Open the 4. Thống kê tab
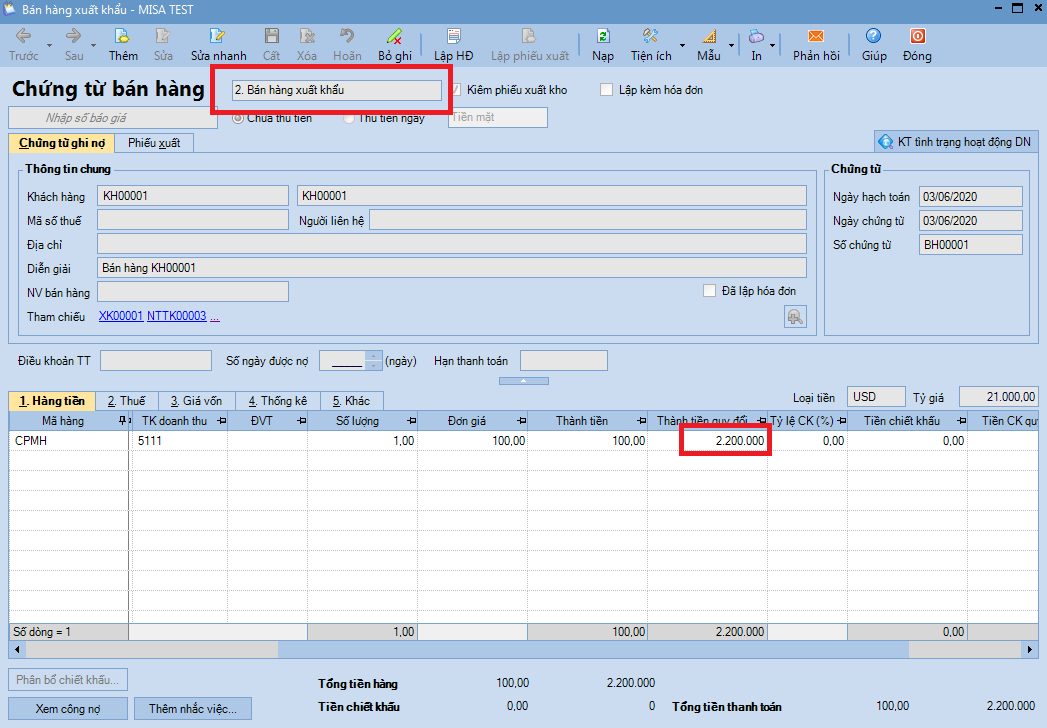The height and width of the screenshot is (728, 1047). click(x=278, y=401)
